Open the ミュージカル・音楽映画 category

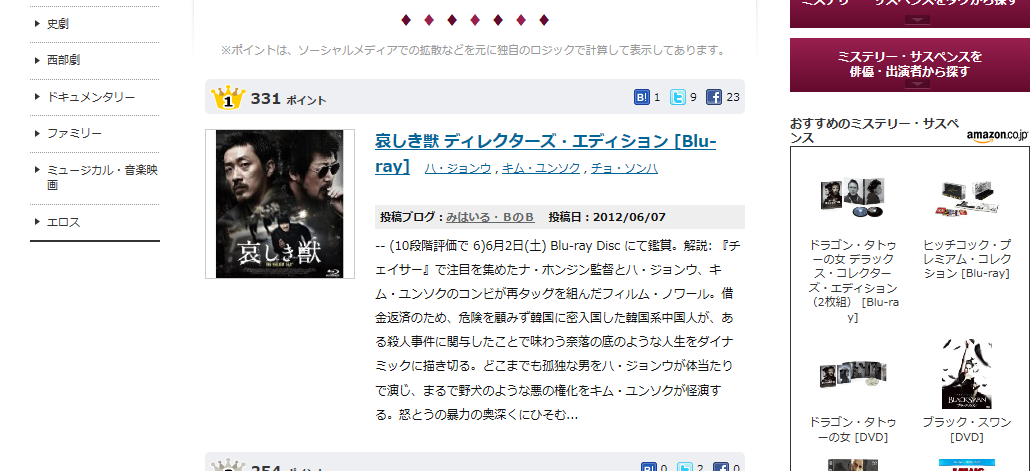pyautogui.click(x=102, y=177)
